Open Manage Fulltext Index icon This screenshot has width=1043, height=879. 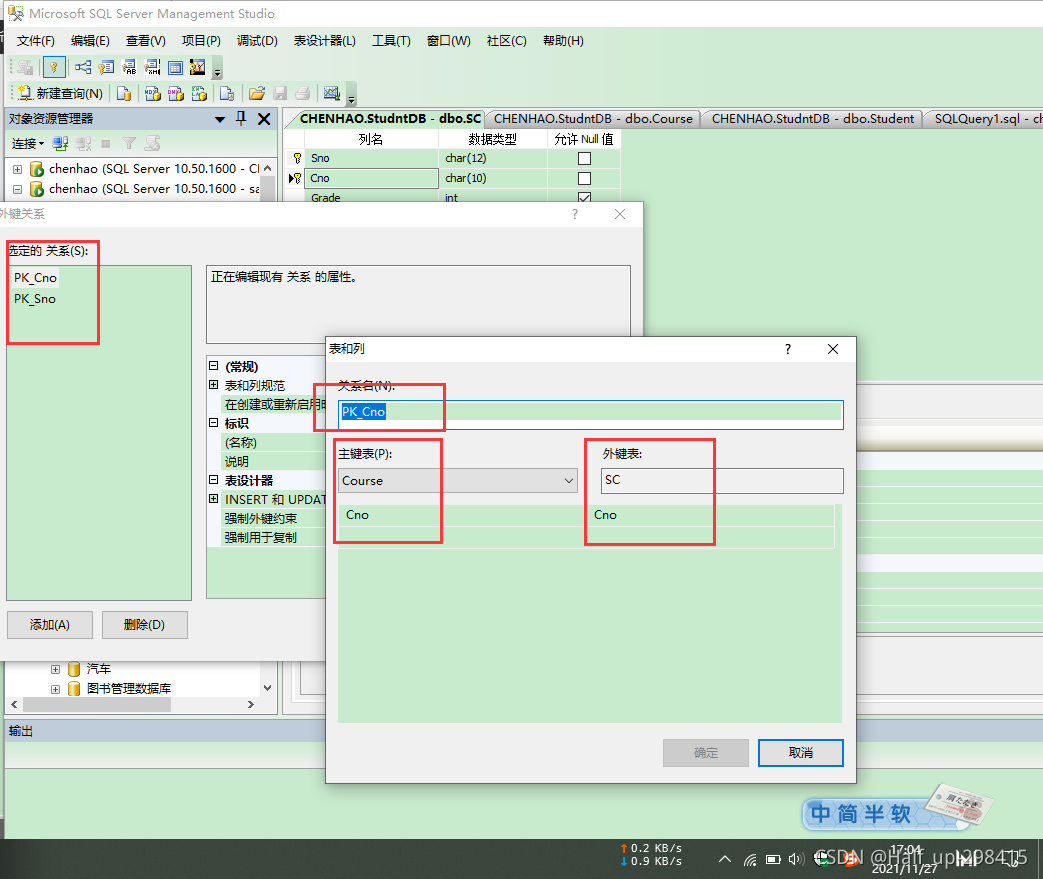coord(129,67)
